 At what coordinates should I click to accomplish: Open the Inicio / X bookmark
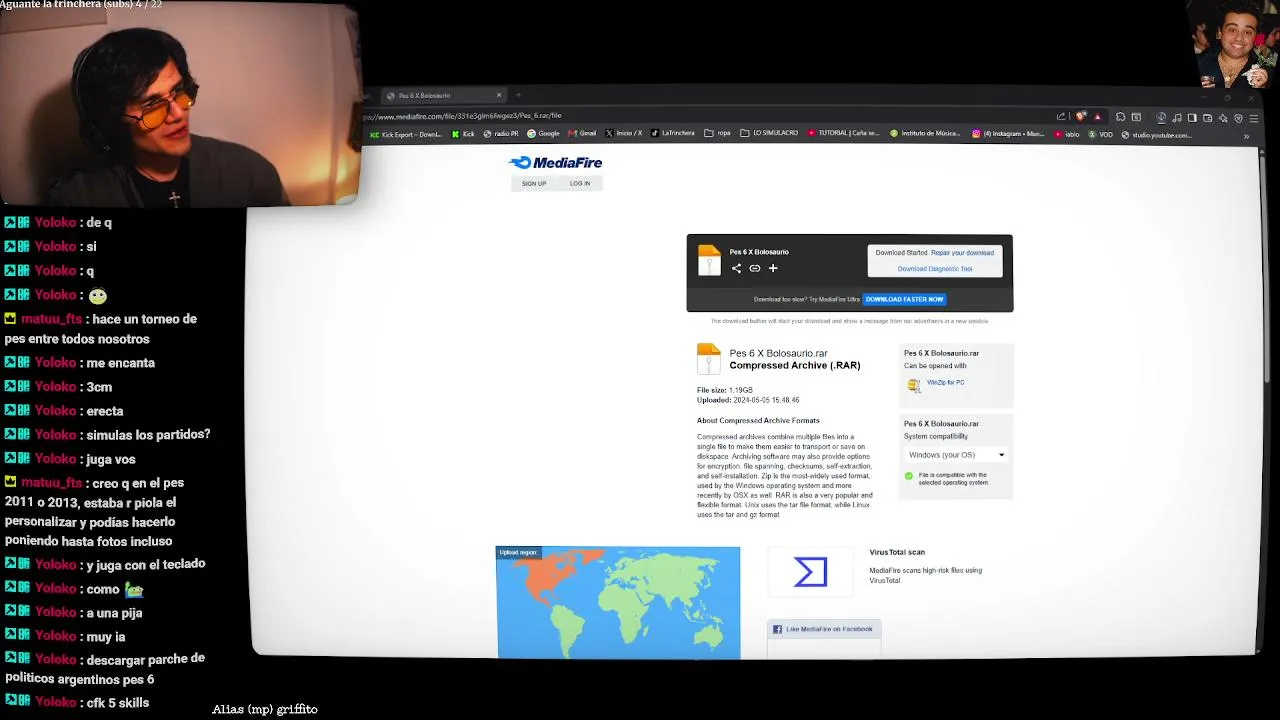pyautogui.click(x=623, y=134)
